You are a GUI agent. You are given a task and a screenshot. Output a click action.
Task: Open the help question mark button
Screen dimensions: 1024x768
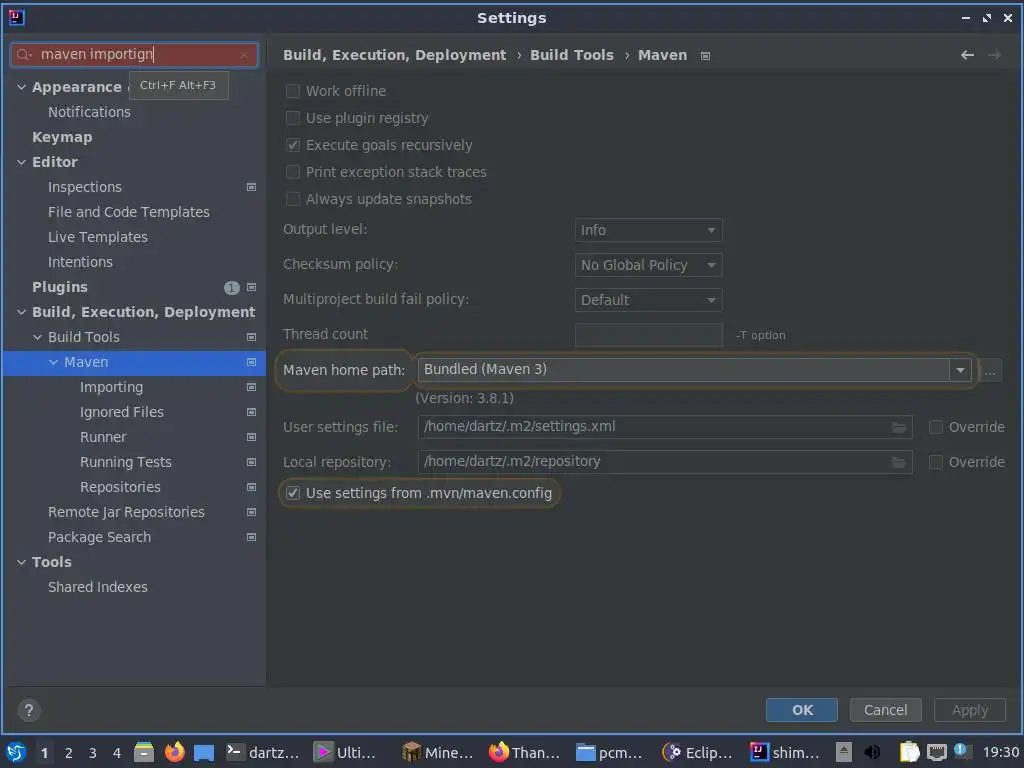point(29,710)
